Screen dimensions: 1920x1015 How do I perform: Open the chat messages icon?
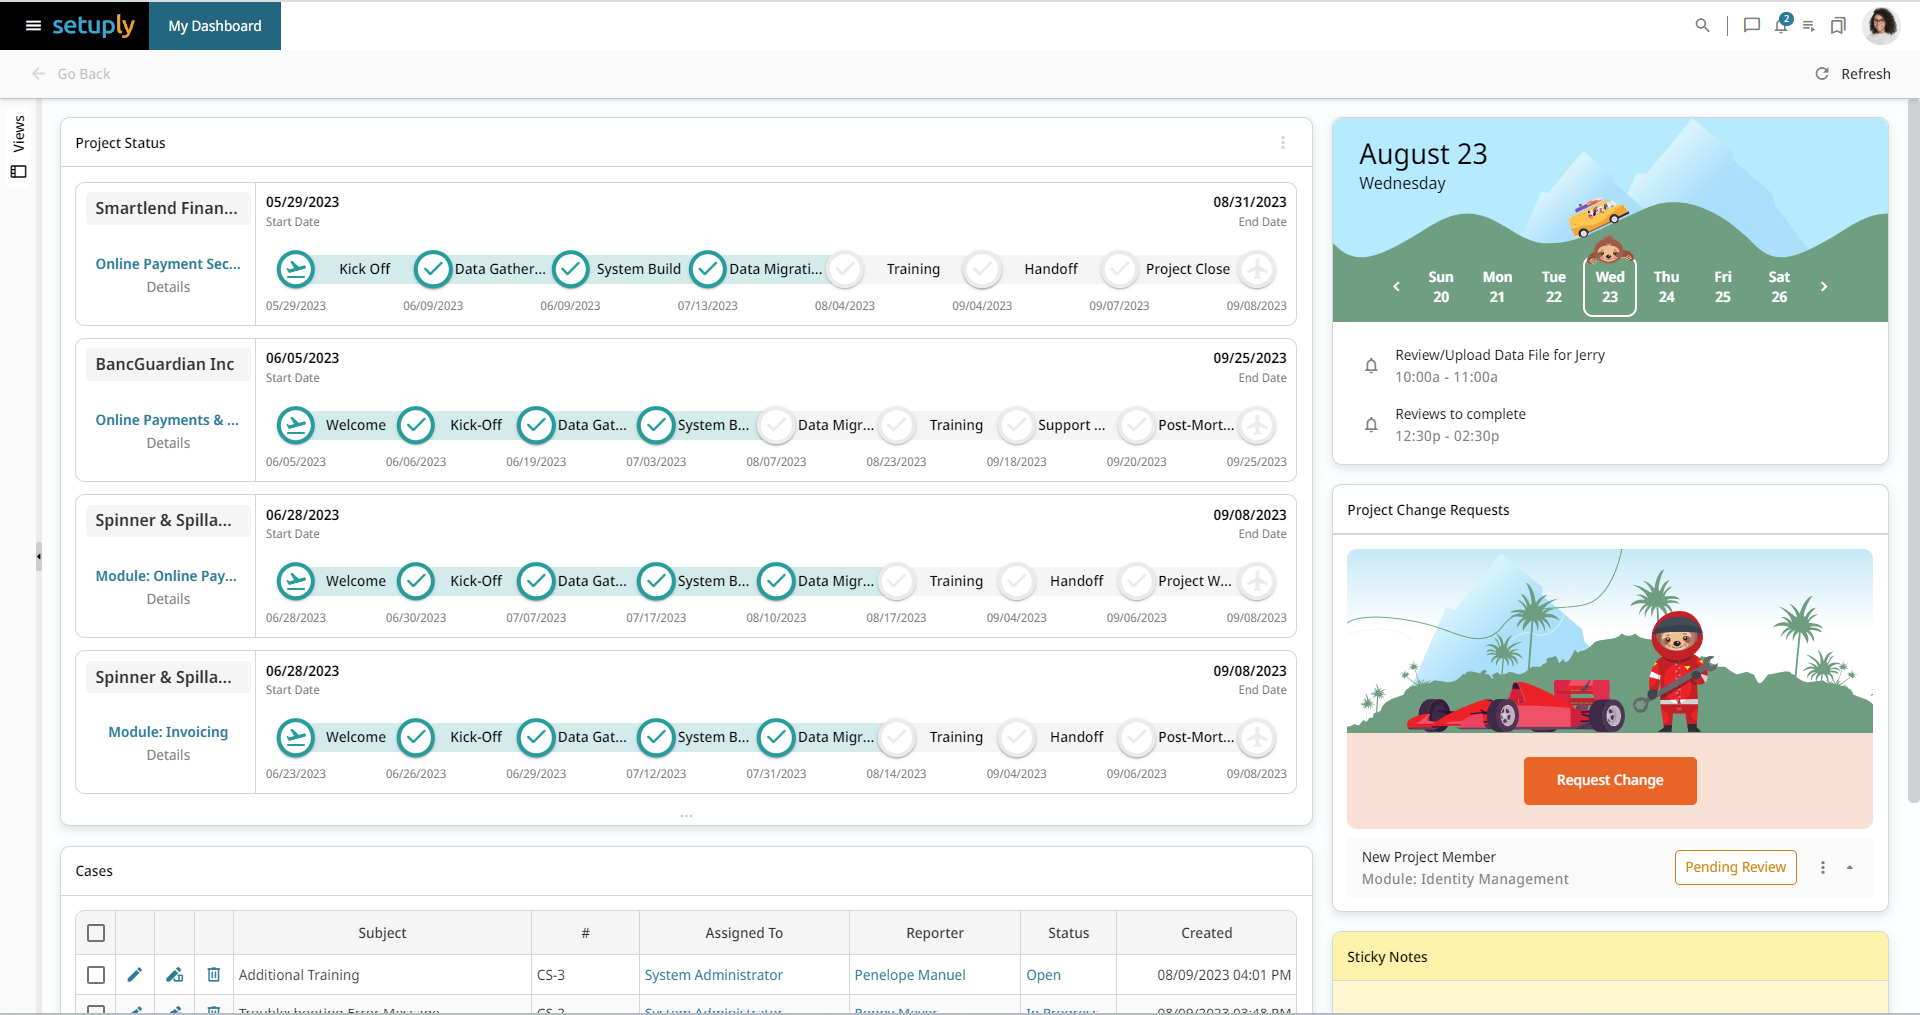1751,26
